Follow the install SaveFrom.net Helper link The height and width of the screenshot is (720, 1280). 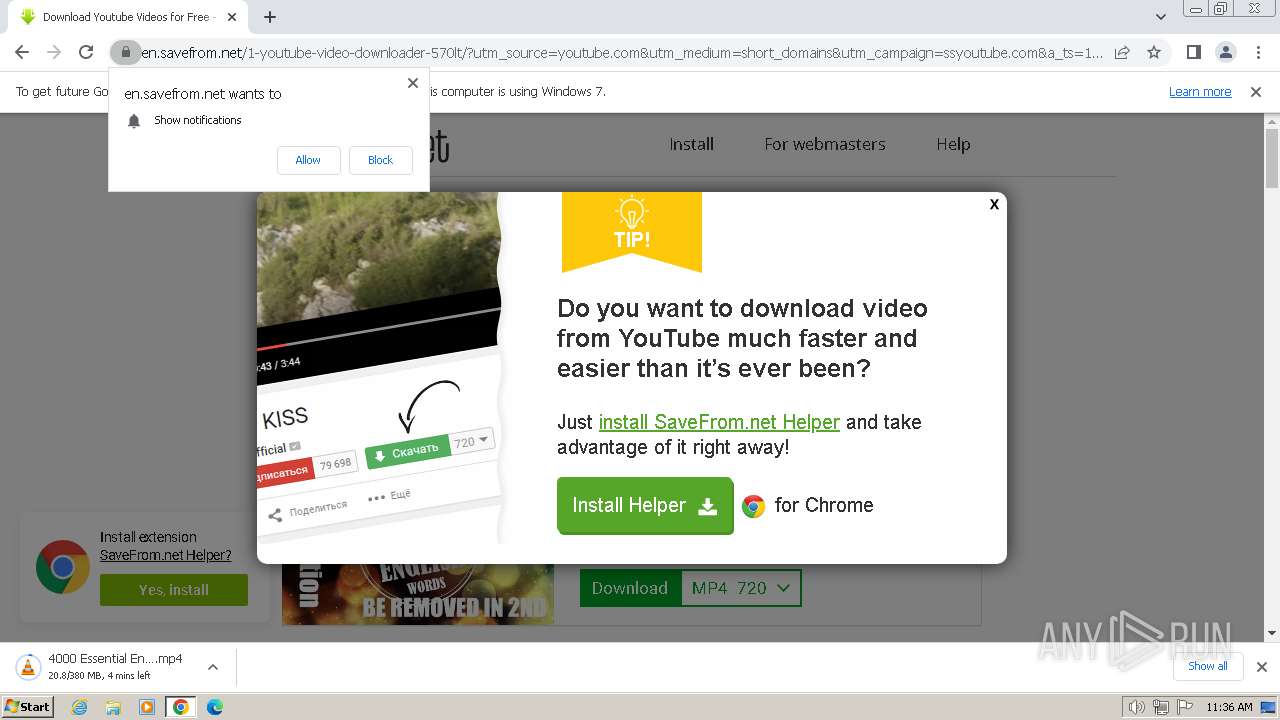pos(719,422)
